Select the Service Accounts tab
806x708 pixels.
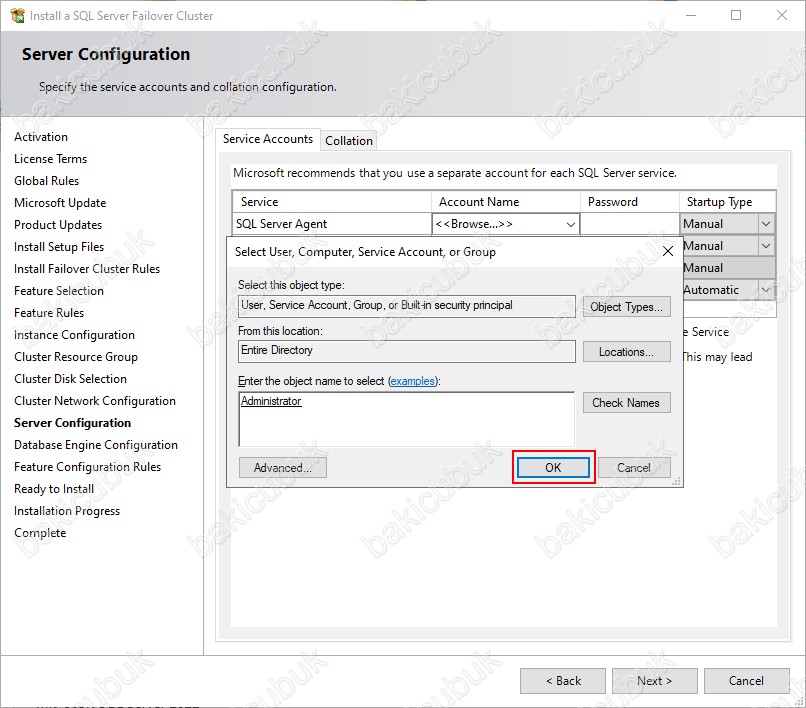click(x=268, y=139)
